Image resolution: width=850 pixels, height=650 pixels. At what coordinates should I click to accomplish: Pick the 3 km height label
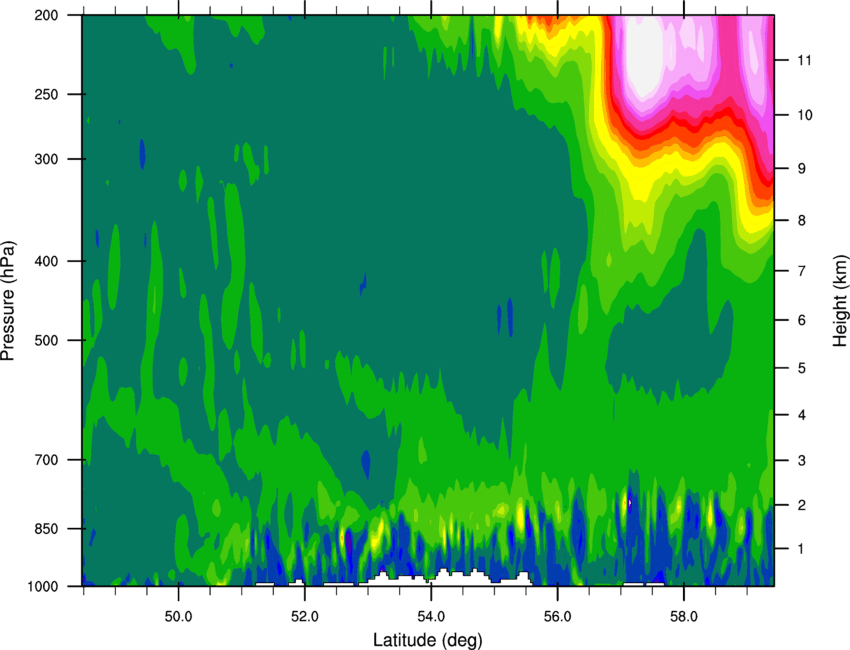click(x=802, y=460)
